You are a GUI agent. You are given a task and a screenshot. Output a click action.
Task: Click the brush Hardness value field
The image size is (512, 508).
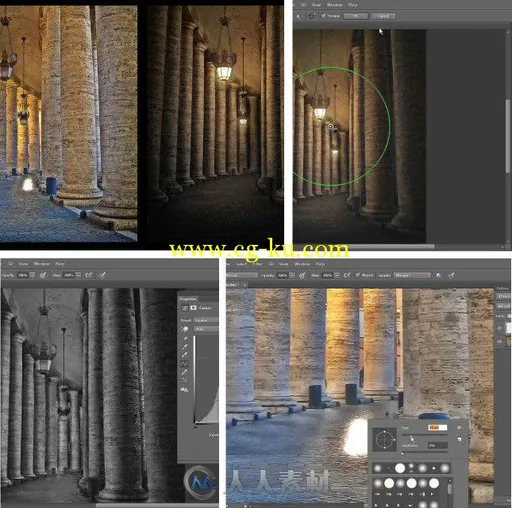pyautogui.click(x=437, y=445)
